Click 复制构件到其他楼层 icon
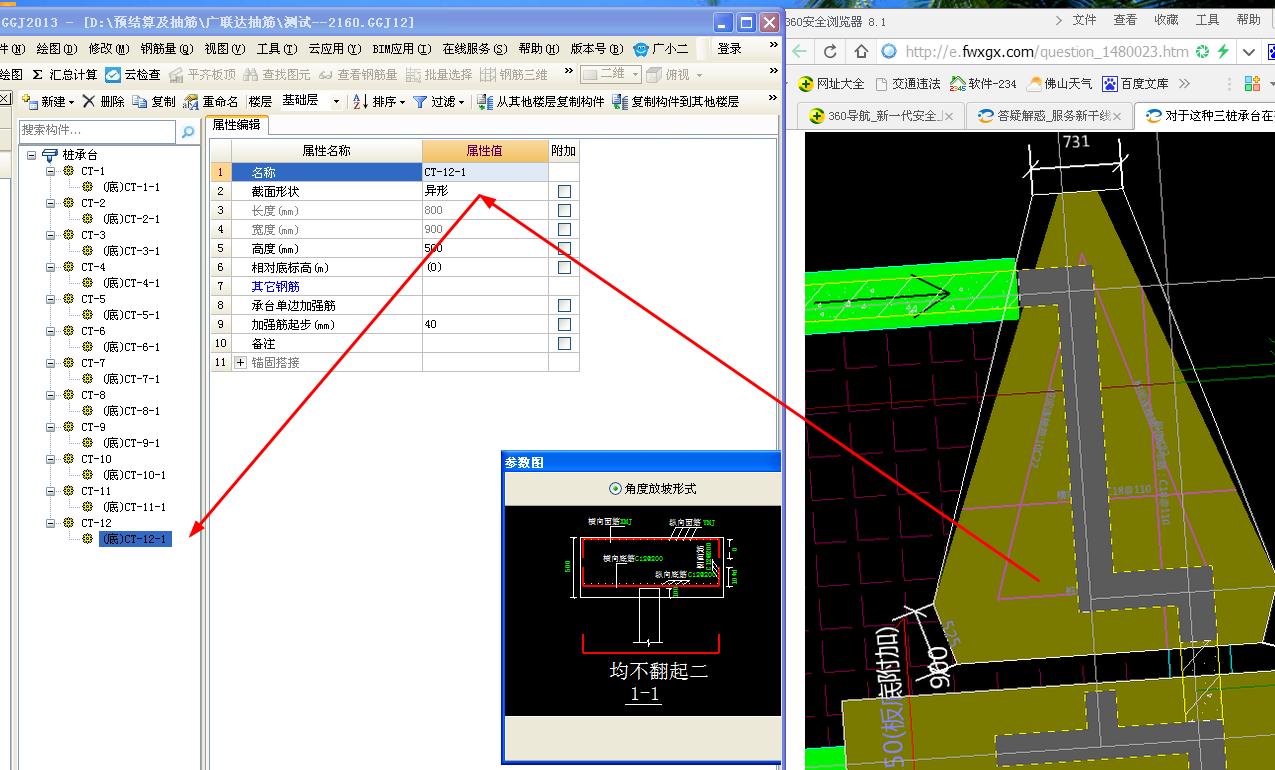Image resolution: width=1275 pixels, height=770 pixels. [x=620, y=101]
